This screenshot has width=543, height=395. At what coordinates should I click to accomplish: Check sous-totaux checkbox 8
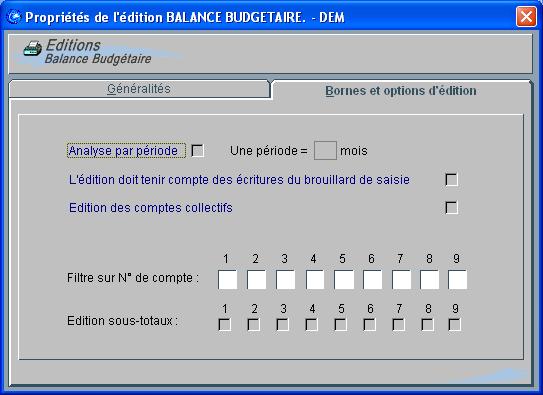[x=428, y=325]
